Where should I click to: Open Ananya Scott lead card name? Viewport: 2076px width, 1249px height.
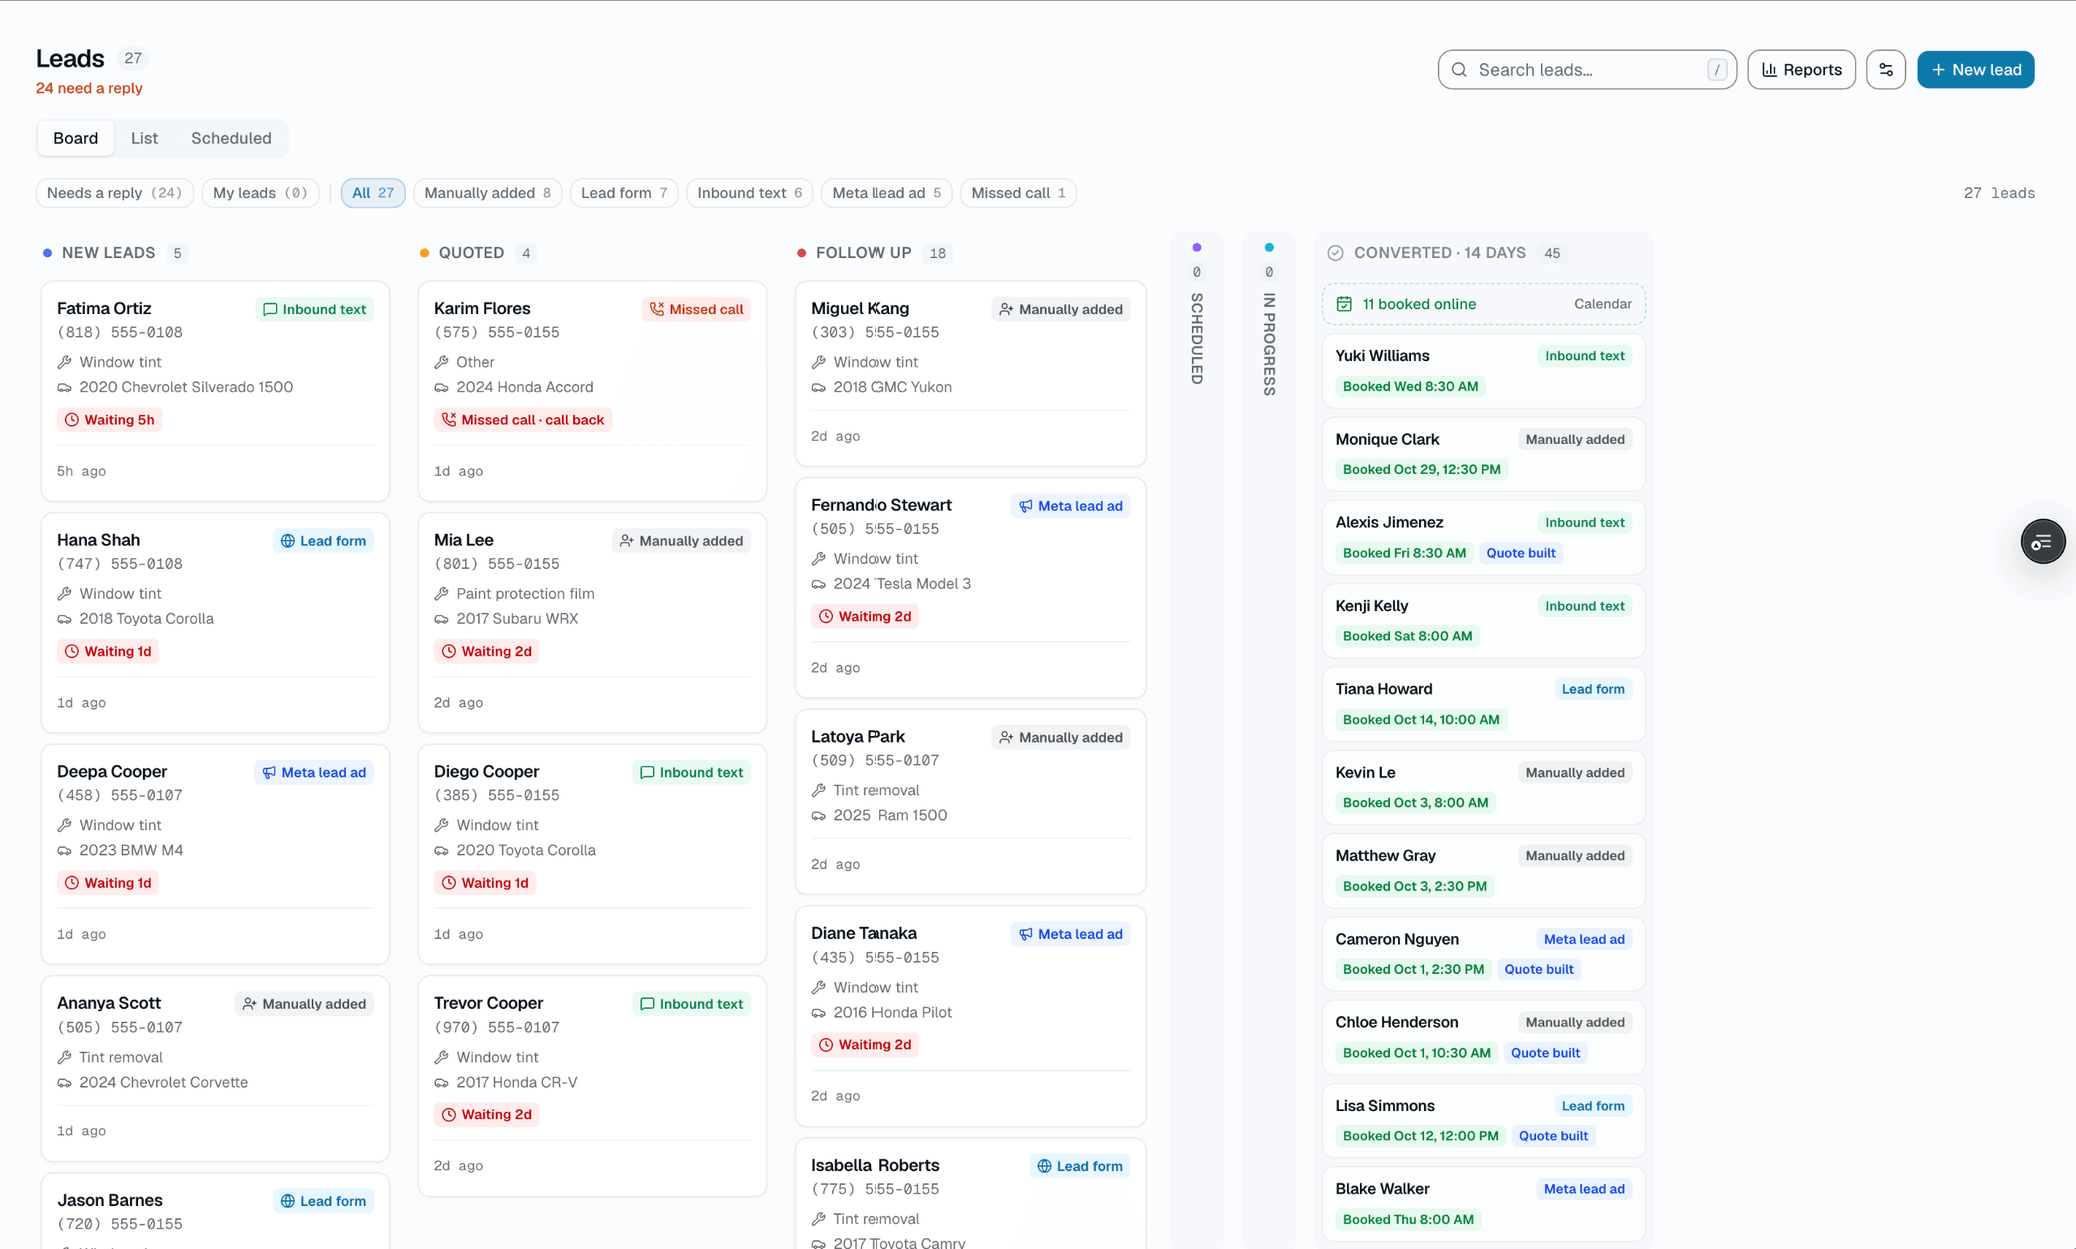pyautogui.click(x=109, y=1003)
